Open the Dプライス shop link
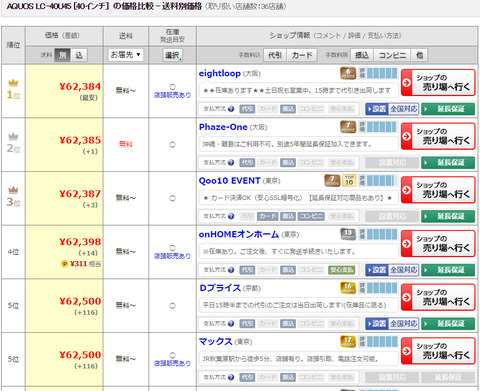 click(x=220, y=288)
